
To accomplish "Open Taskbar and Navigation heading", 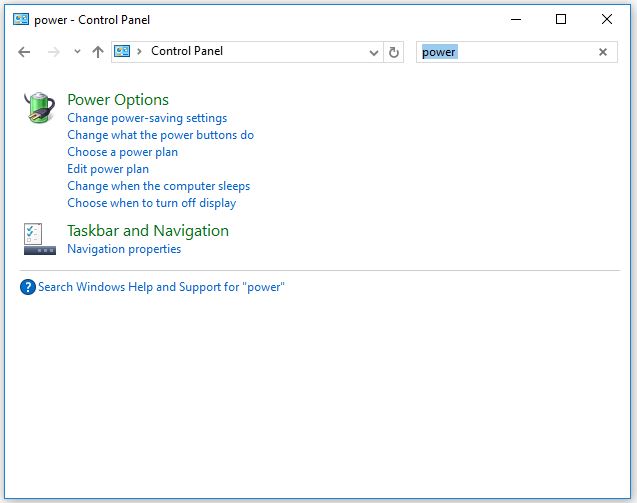I will click(148, 231).
